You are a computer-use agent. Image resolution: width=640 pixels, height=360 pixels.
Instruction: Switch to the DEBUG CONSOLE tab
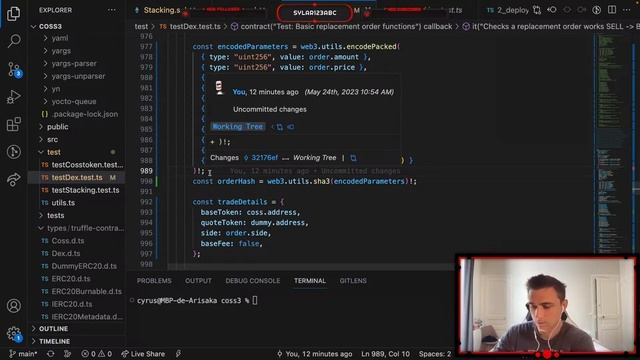(253, 281)
